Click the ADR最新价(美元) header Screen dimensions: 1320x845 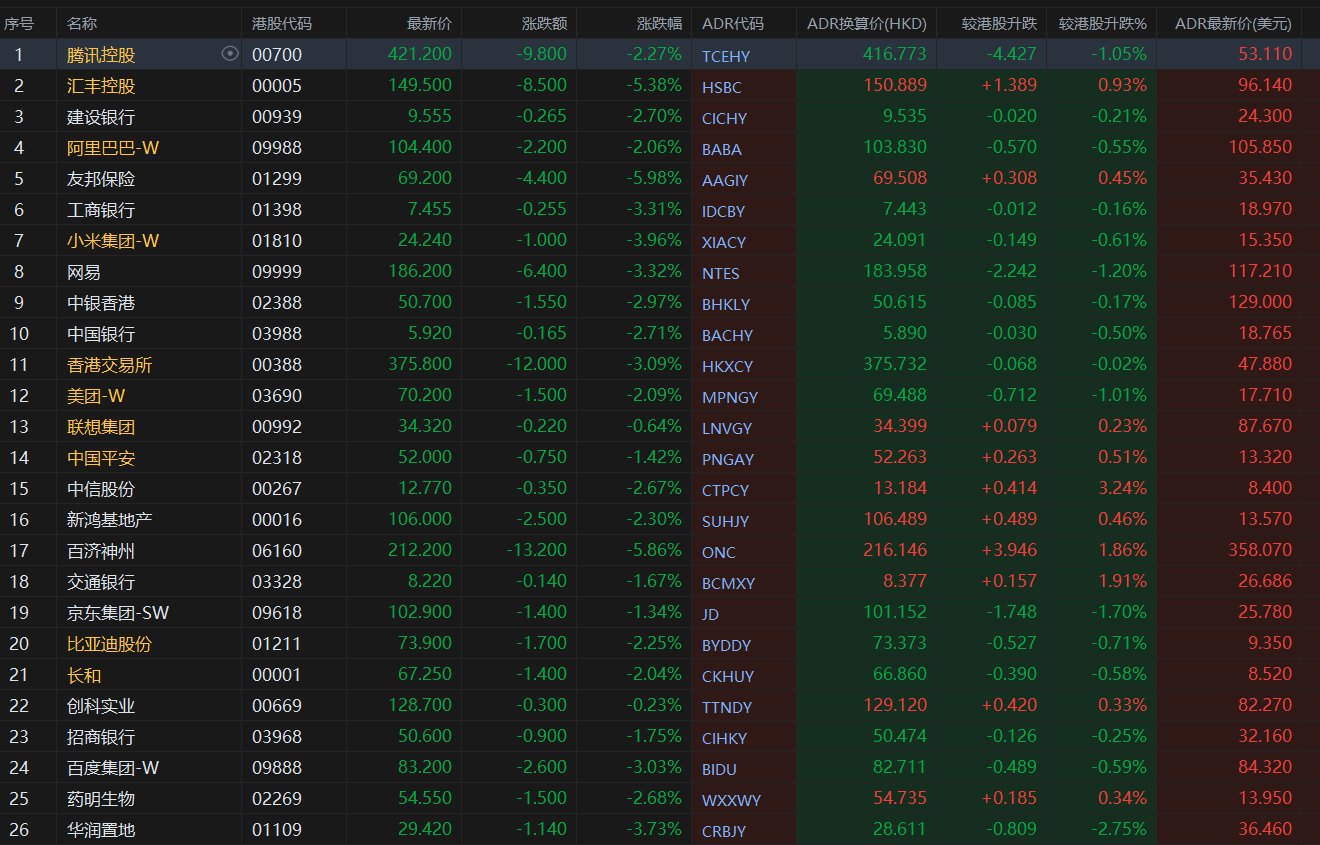click(1233, 23)
